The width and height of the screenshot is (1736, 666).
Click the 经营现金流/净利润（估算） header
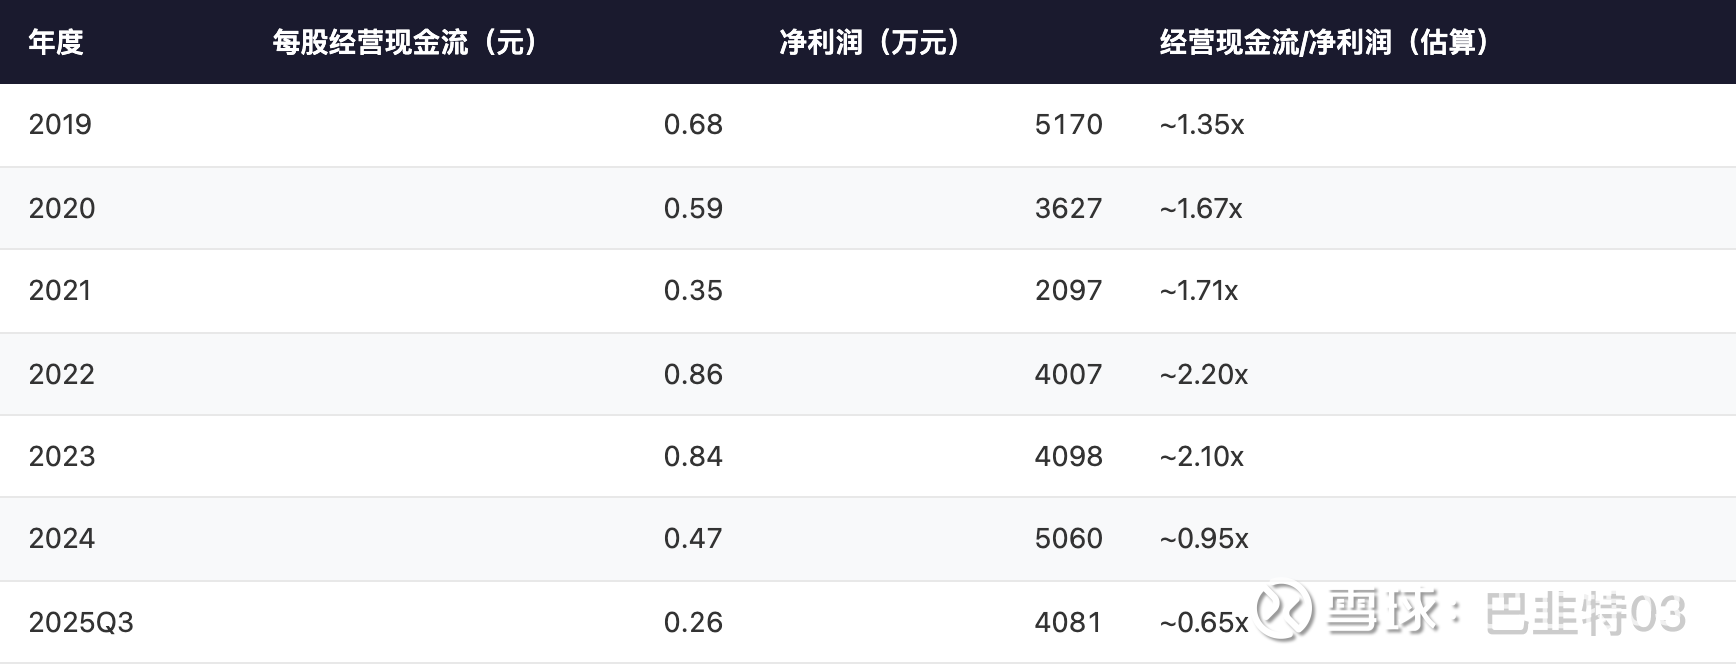[x=1325, y=42]
